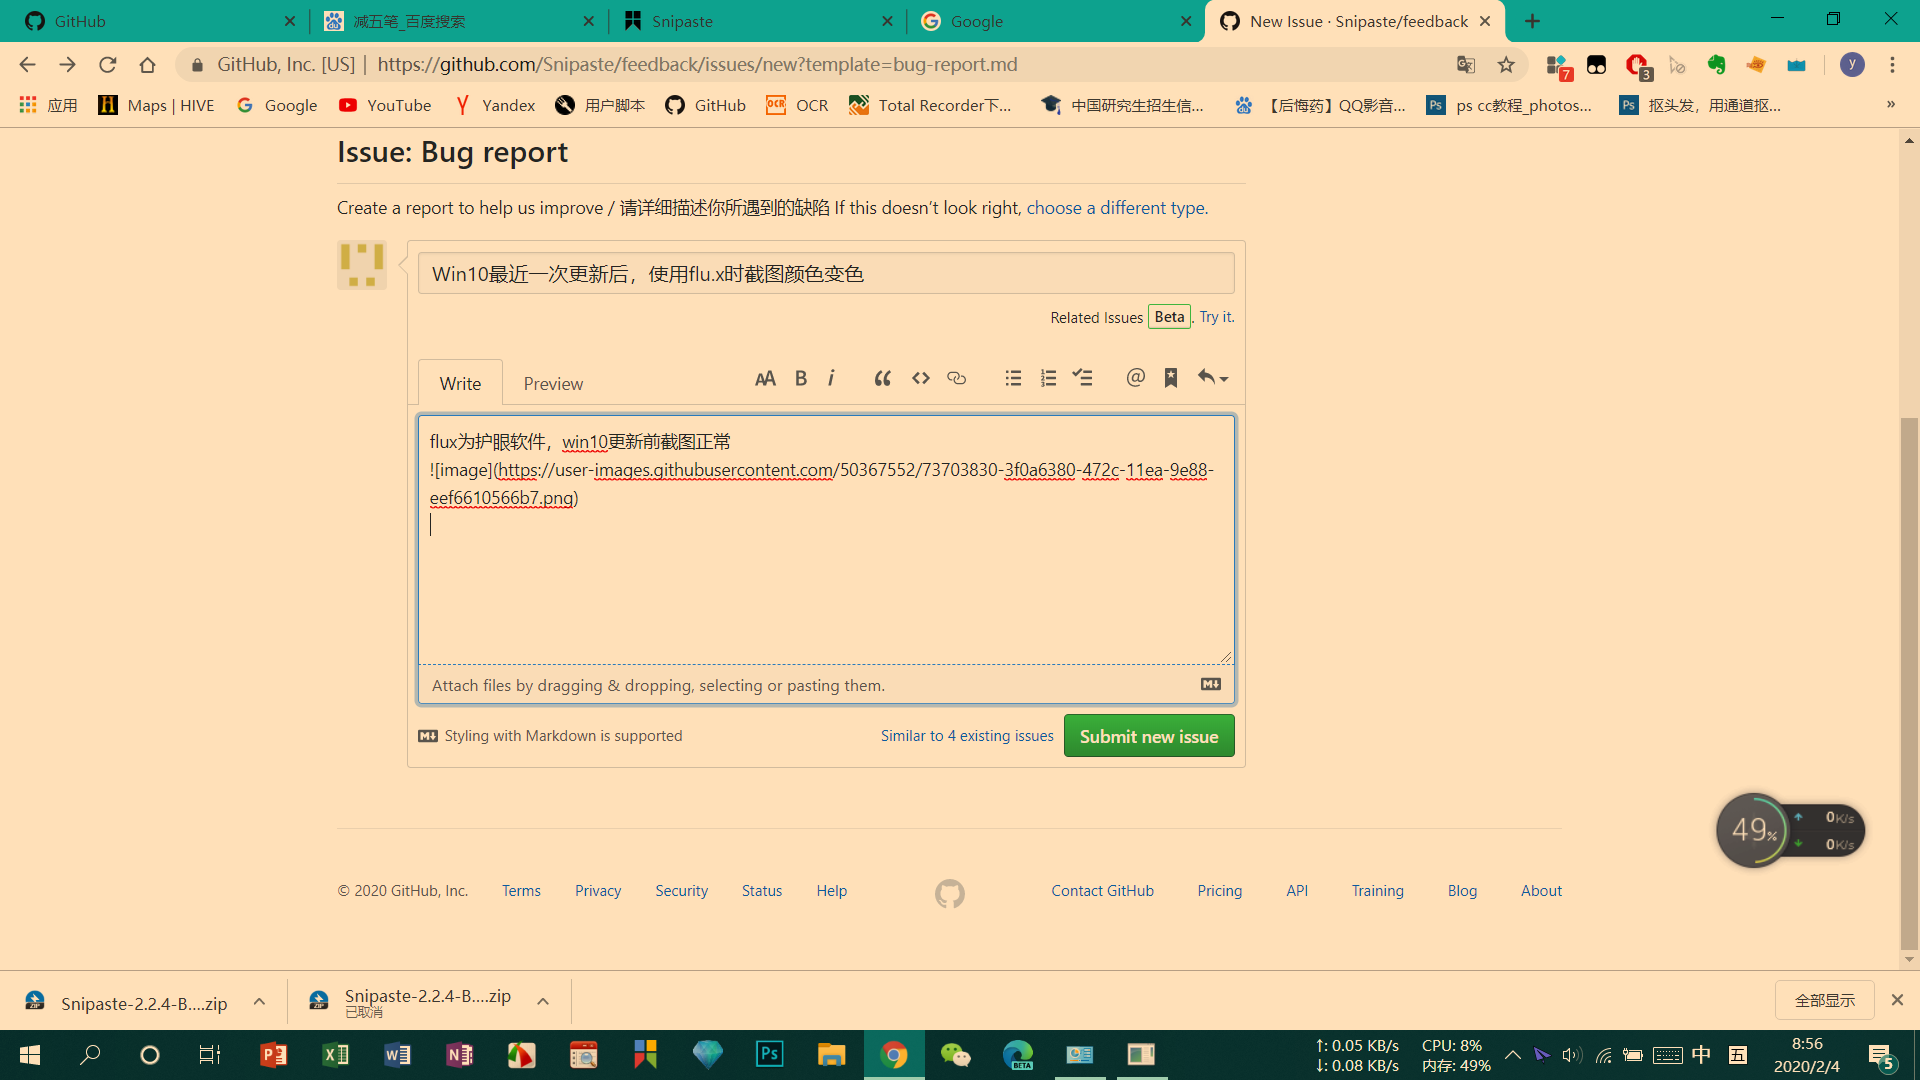
Task: Select the heading text size icon
Action: (x=766, y=378)
